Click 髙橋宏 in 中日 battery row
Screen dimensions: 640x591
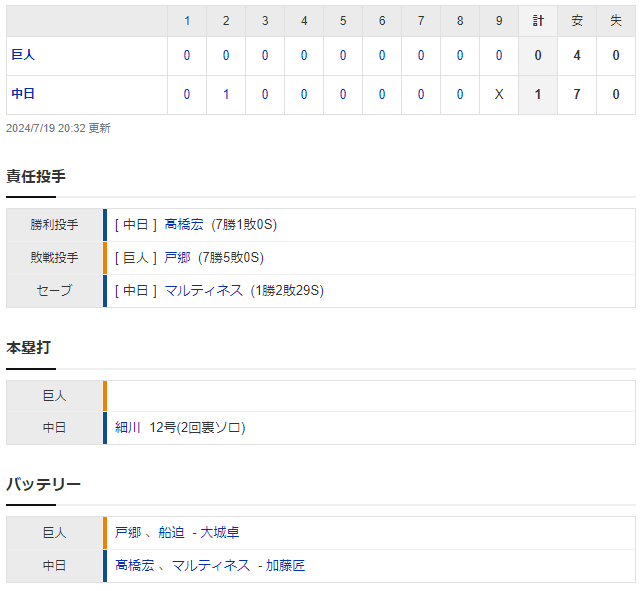(135, 566)
